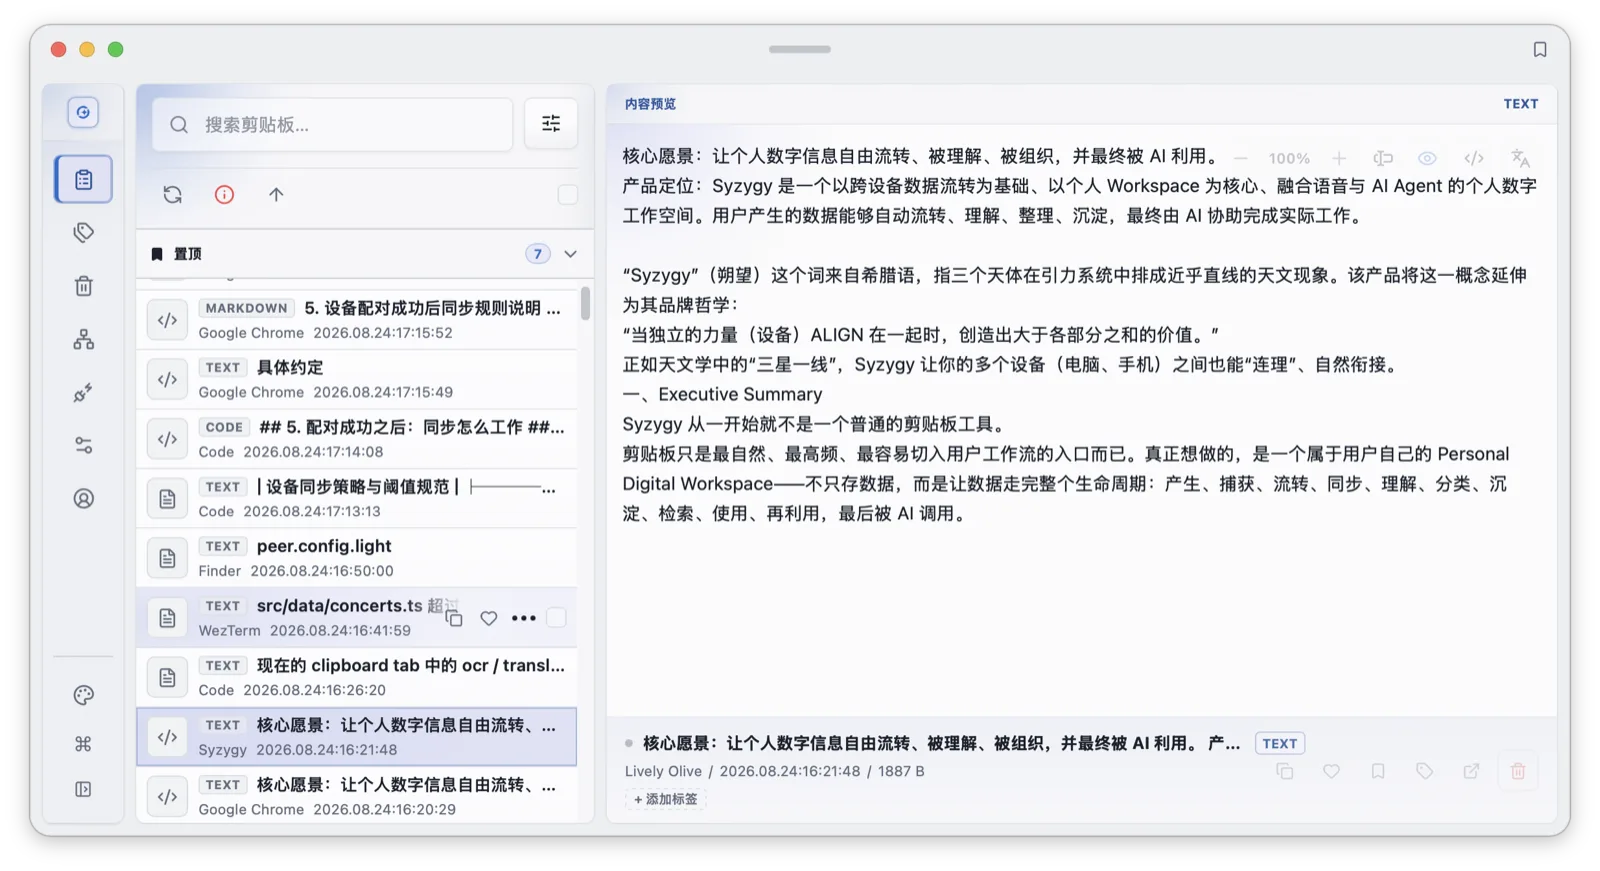The height and width of the screenshot is (871, 1600).
Task: Select the MARKDOWN 5. 设备配对成功后同步规则说明 item
Action: click(x=357, y=320)
